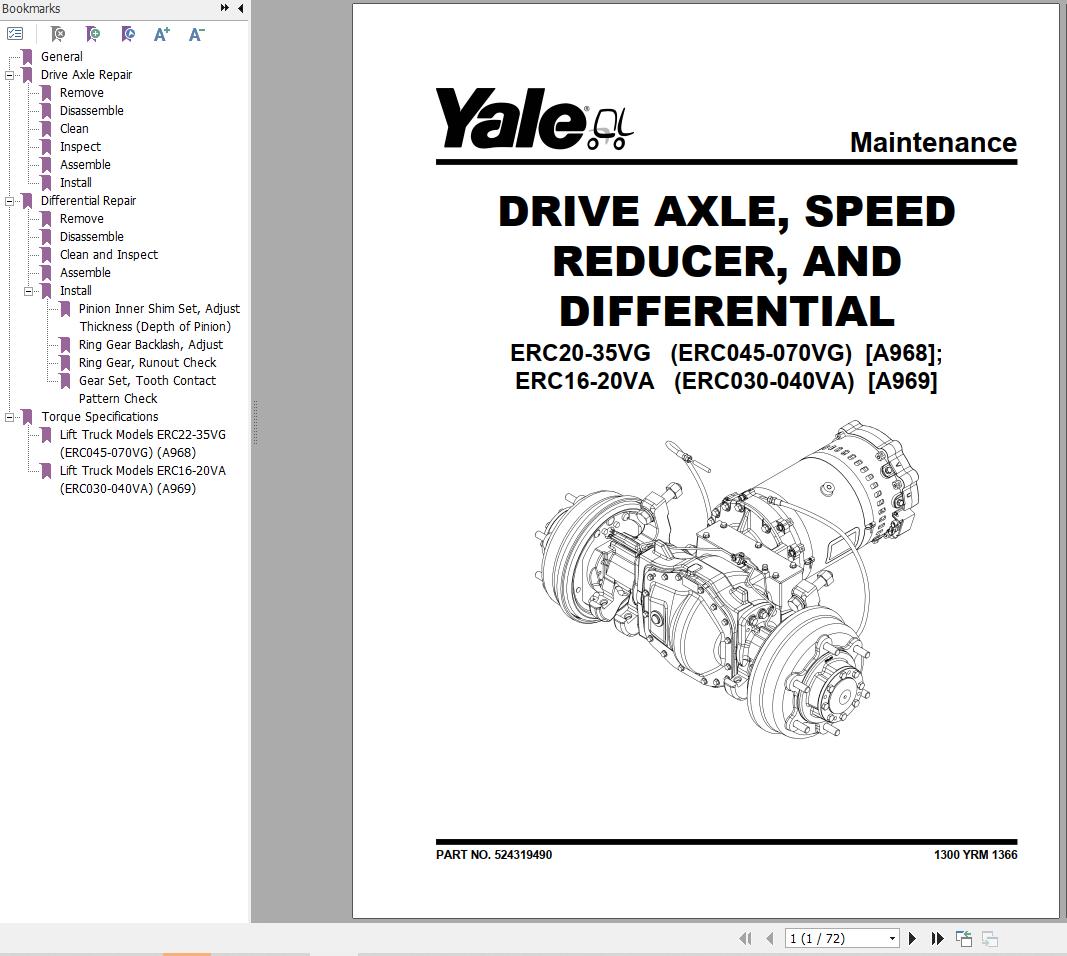Image resolution: width=1067 pixels, height=956 pixels.
Task: Collapse the Bookmarks panel with arrow
Action: 241,8
